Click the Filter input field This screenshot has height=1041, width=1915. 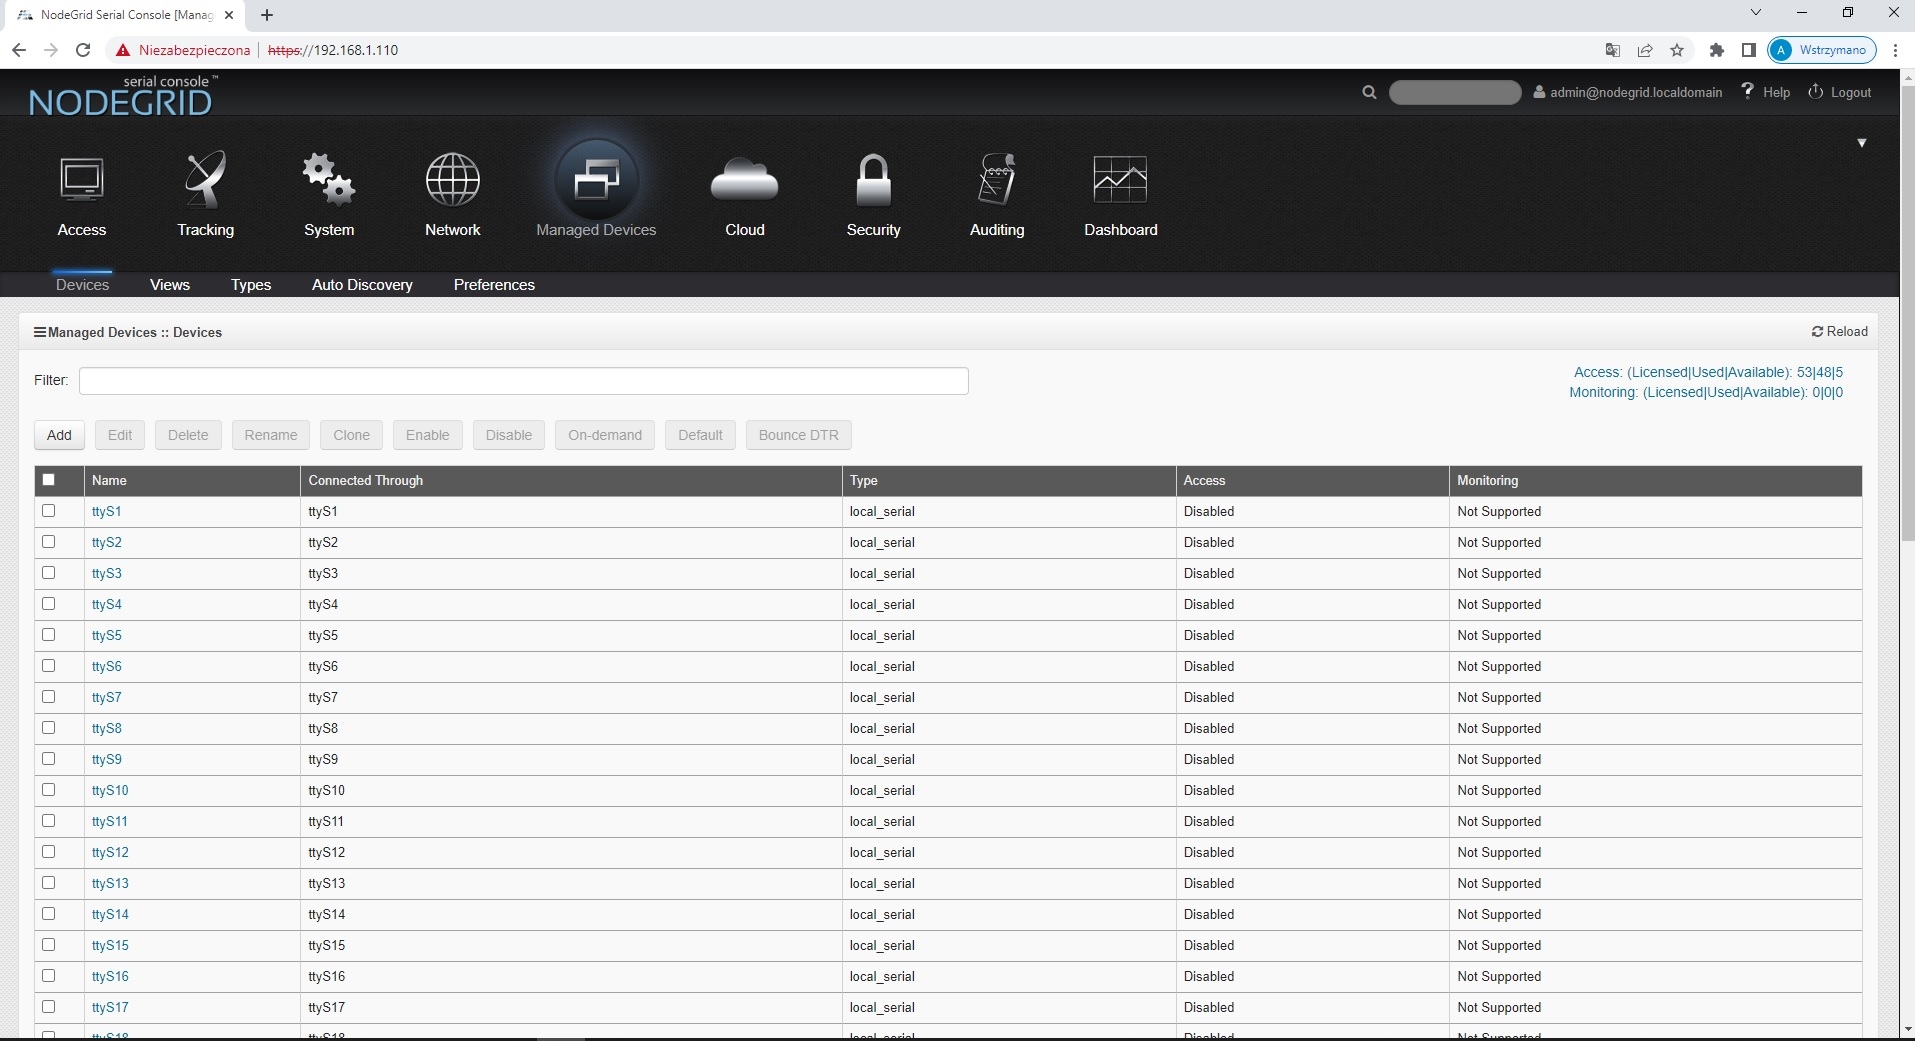point(524,381)
